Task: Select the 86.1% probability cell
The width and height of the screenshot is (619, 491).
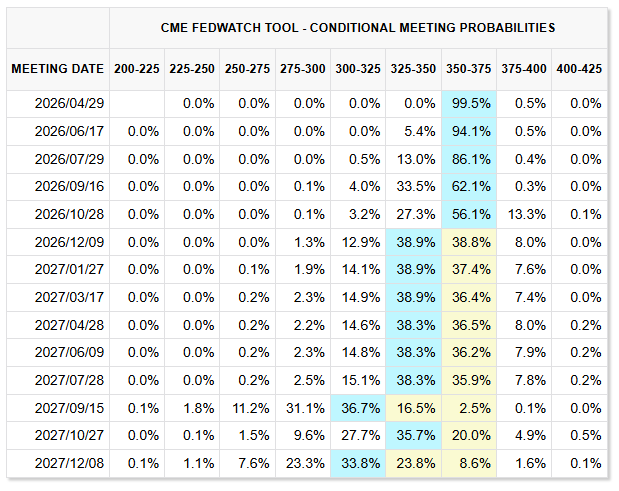Action: (x=467, y=159)
